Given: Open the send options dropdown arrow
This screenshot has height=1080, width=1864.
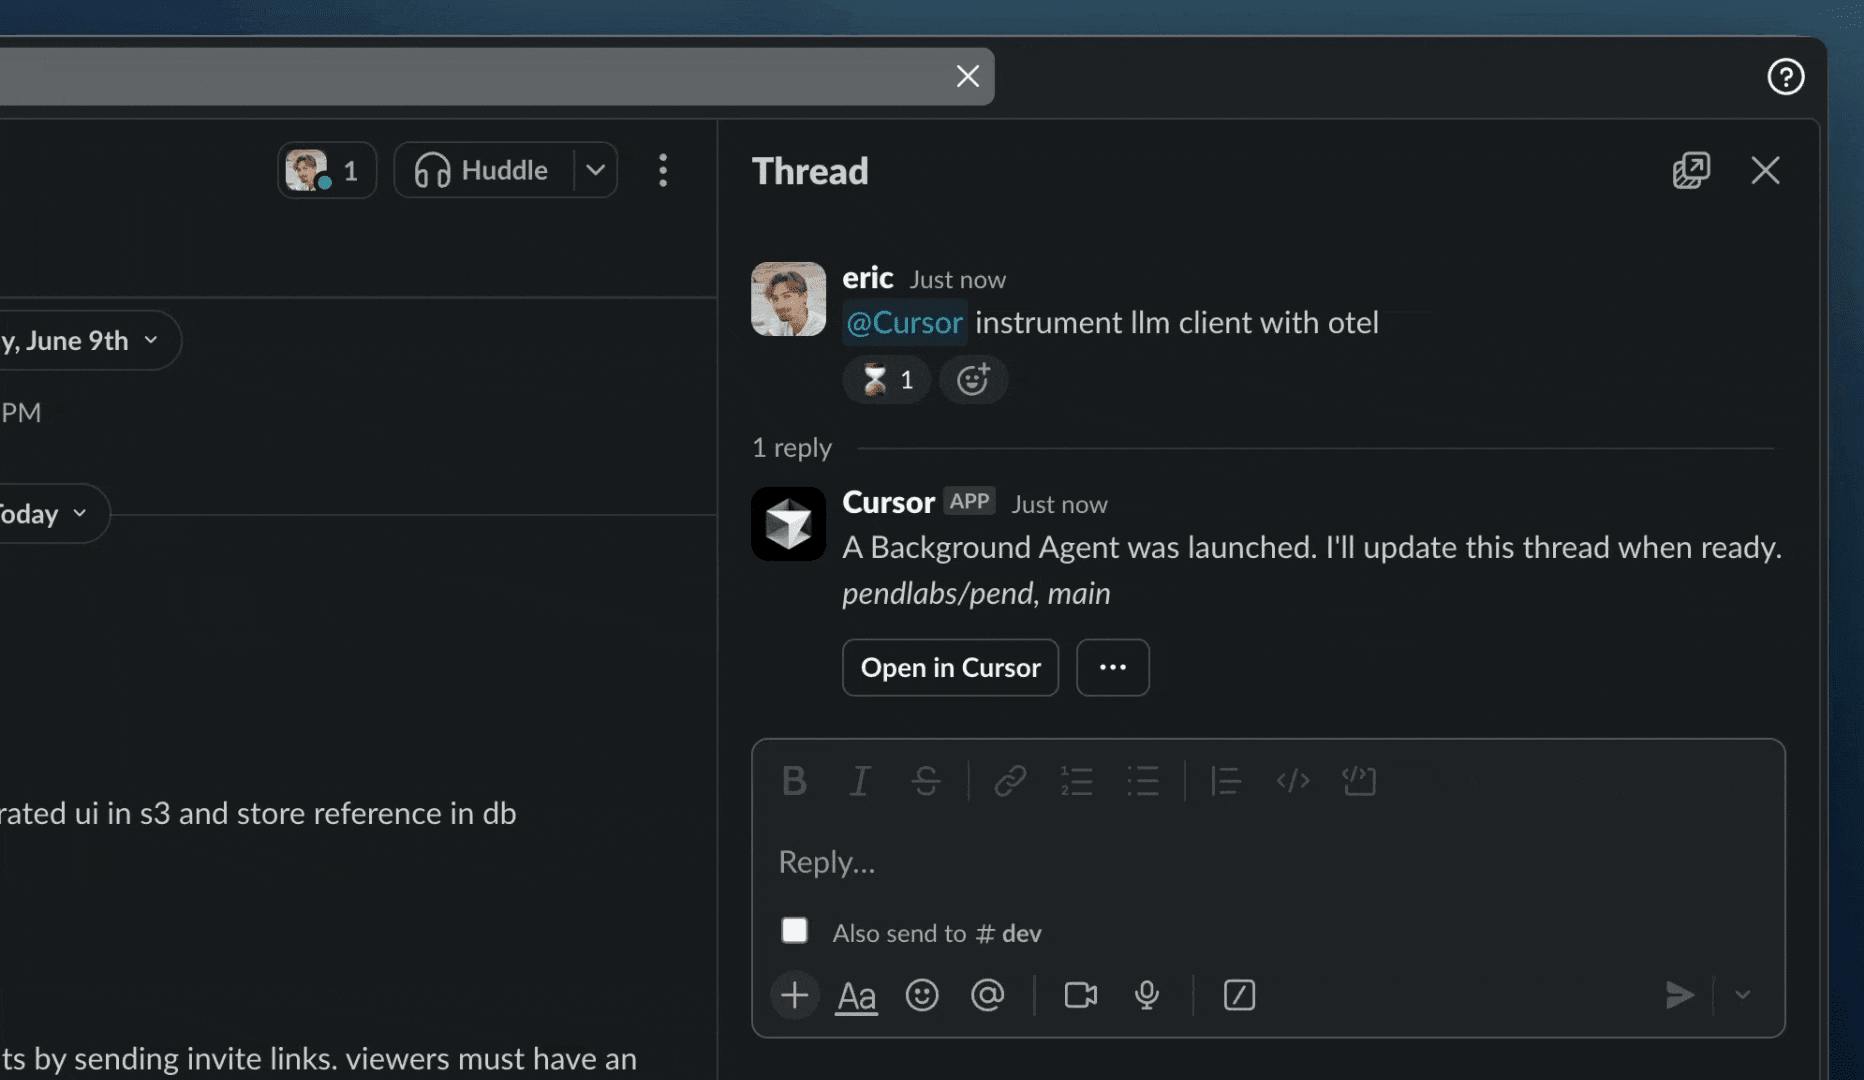Looking at the screenshot, I should click(1743, 995).
